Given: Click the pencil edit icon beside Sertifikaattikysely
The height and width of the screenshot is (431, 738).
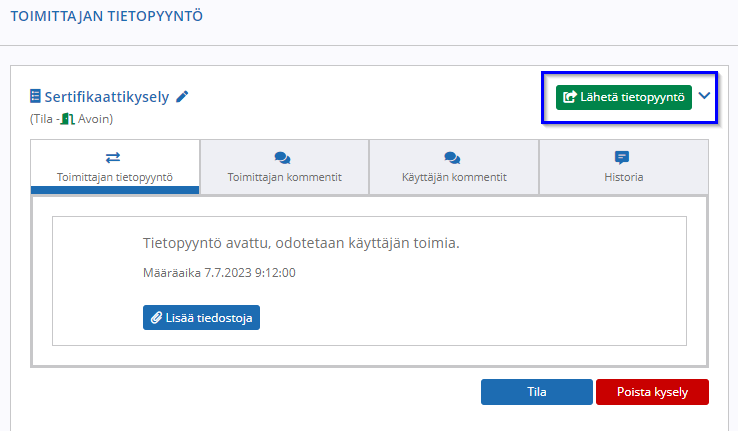Looking at the screenshot, I should pyautogui.click(x=182, y=97).
